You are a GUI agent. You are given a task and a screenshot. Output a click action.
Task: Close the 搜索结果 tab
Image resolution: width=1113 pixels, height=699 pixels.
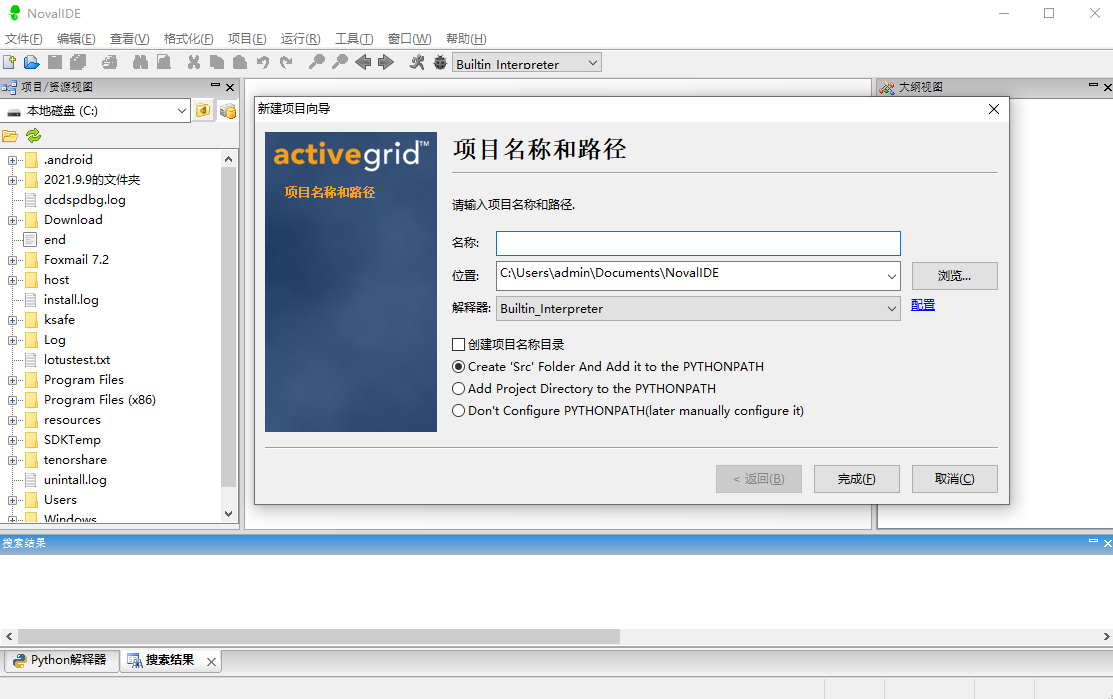pyautogui.click(x=212, y=661)
